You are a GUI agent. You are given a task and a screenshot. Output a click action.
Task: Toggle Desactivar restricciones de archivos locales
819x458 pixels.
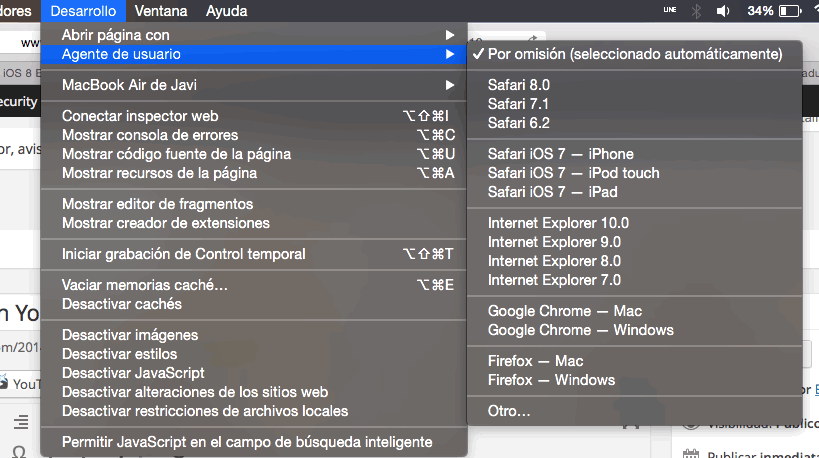tap(254, 411)
